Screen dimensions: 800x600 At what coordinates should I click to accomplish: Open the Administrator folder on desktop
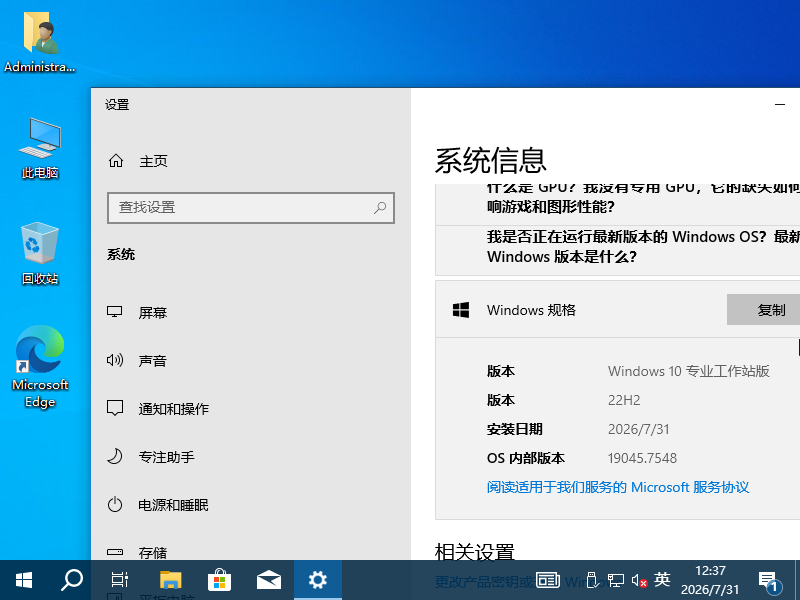(x=40, y=42)
